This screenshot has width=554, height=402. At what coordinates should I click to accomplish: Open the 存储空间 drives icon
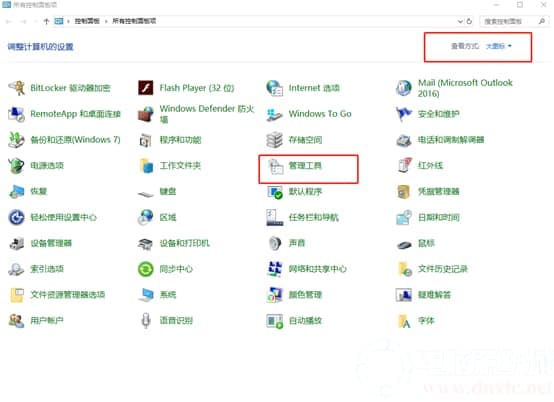coord(275,140)
